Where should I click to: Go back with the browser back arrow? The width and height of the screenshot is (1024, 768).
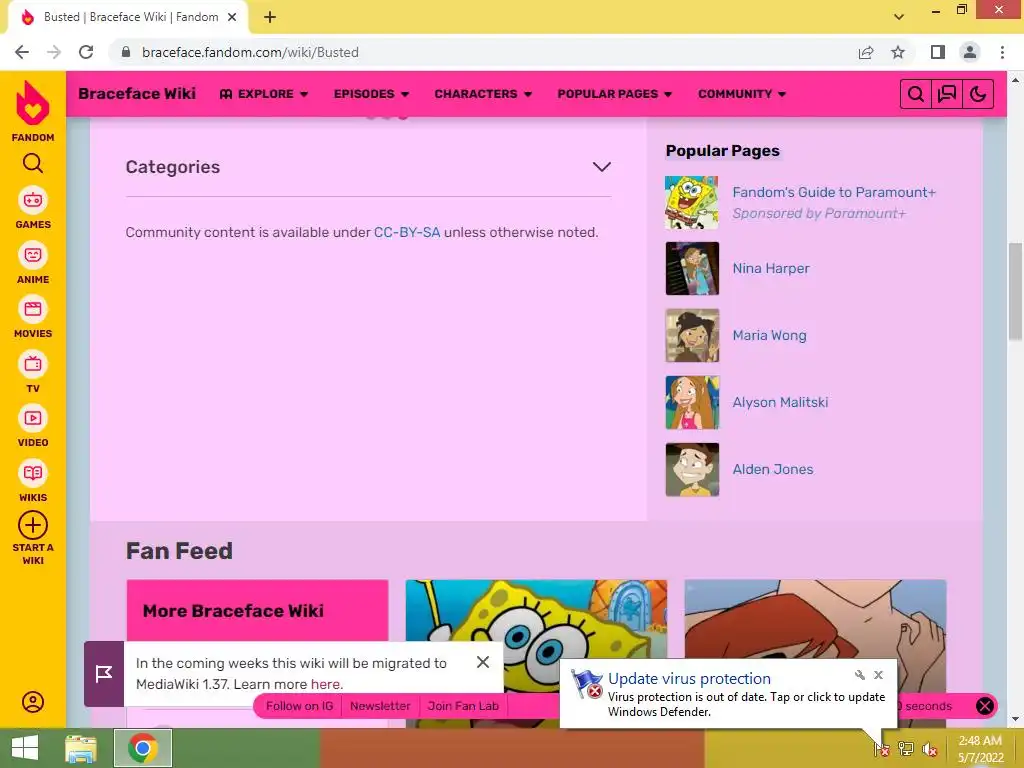(22, 52)
